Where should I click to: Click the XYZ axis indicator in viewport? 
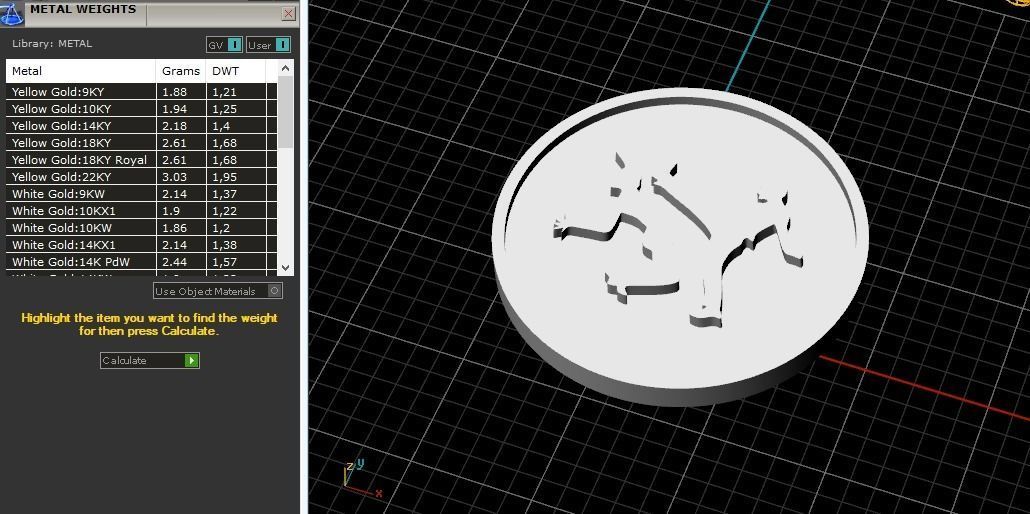(x=363, y=479)
